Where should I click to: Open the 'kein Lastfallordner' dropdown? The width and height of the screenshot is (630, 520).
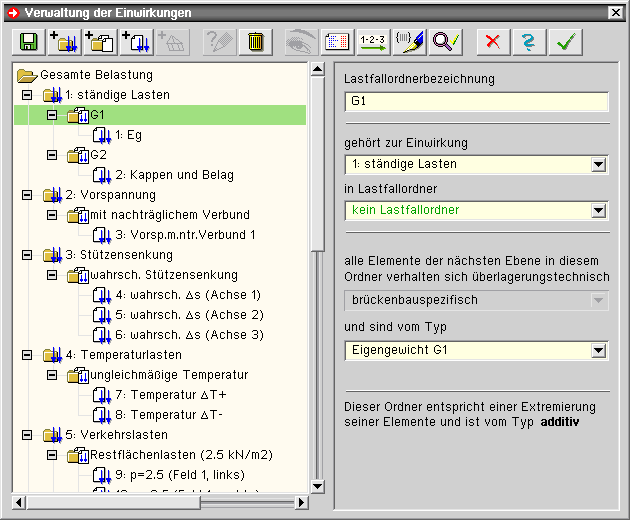pyautogui.click(x=599, y=211)
